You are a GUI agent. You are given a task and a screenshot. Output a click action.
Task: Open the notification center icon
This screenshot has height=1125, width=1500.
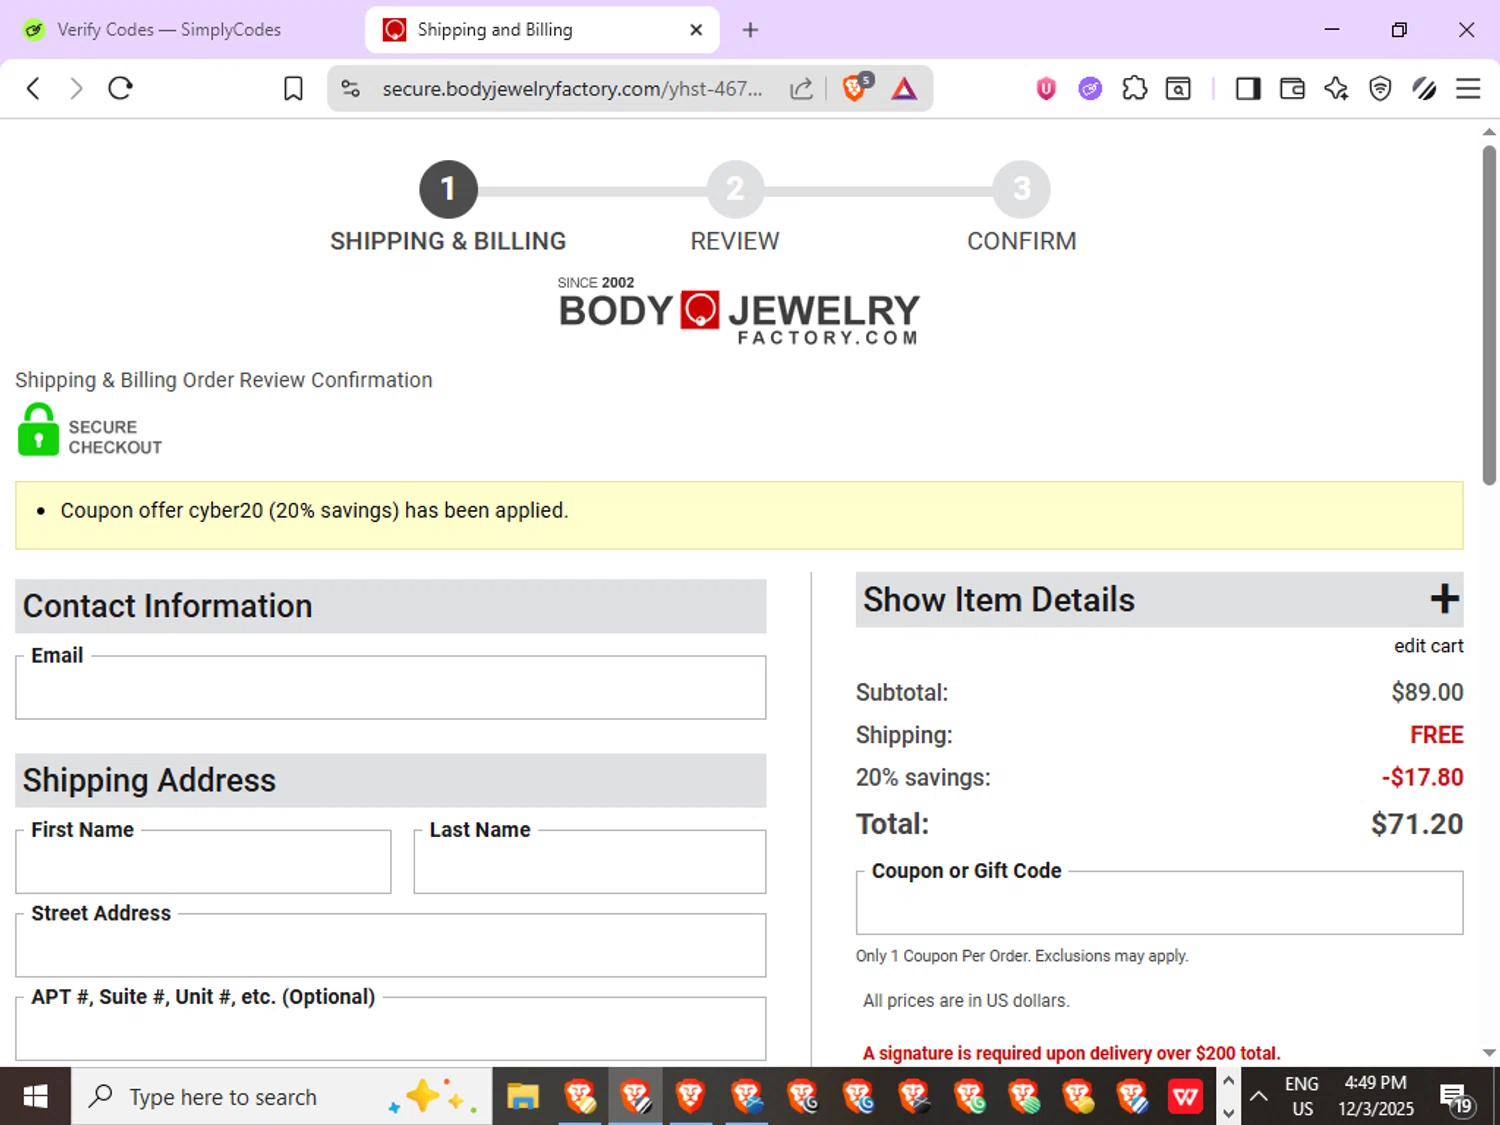coord(1456,1097)
